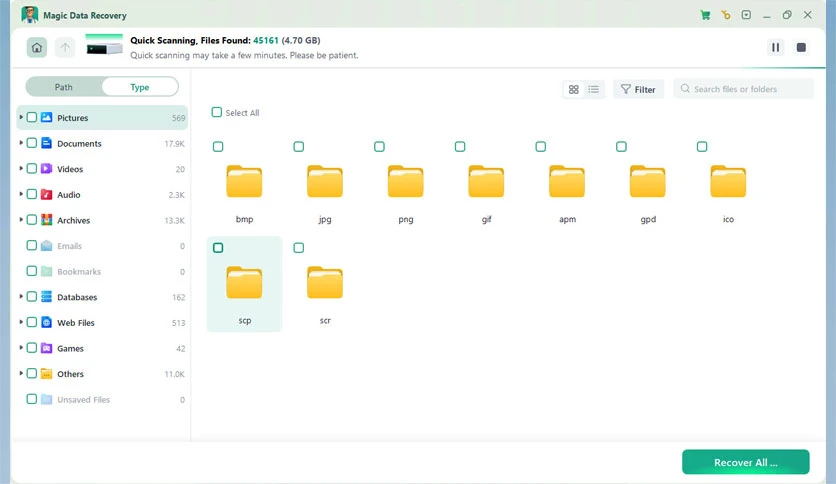The width and height of the screenshot is (836, 484).
Task: Check the gif folder checkbox
Action: click(x=460, y=147)
